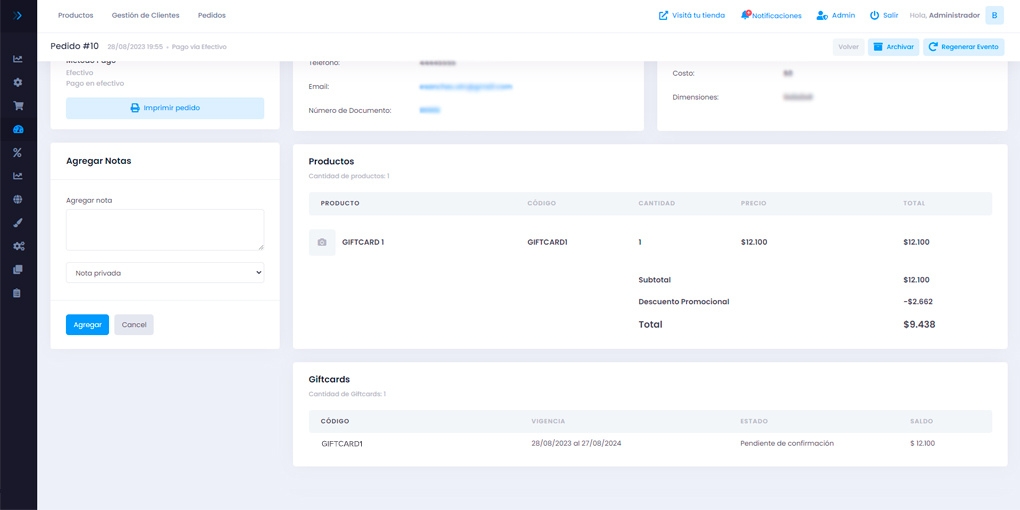Image resolution: width=1020 pixels, height=510 pixels.
Task: Click the Regenerar Evento button
Action: [963, 47]
